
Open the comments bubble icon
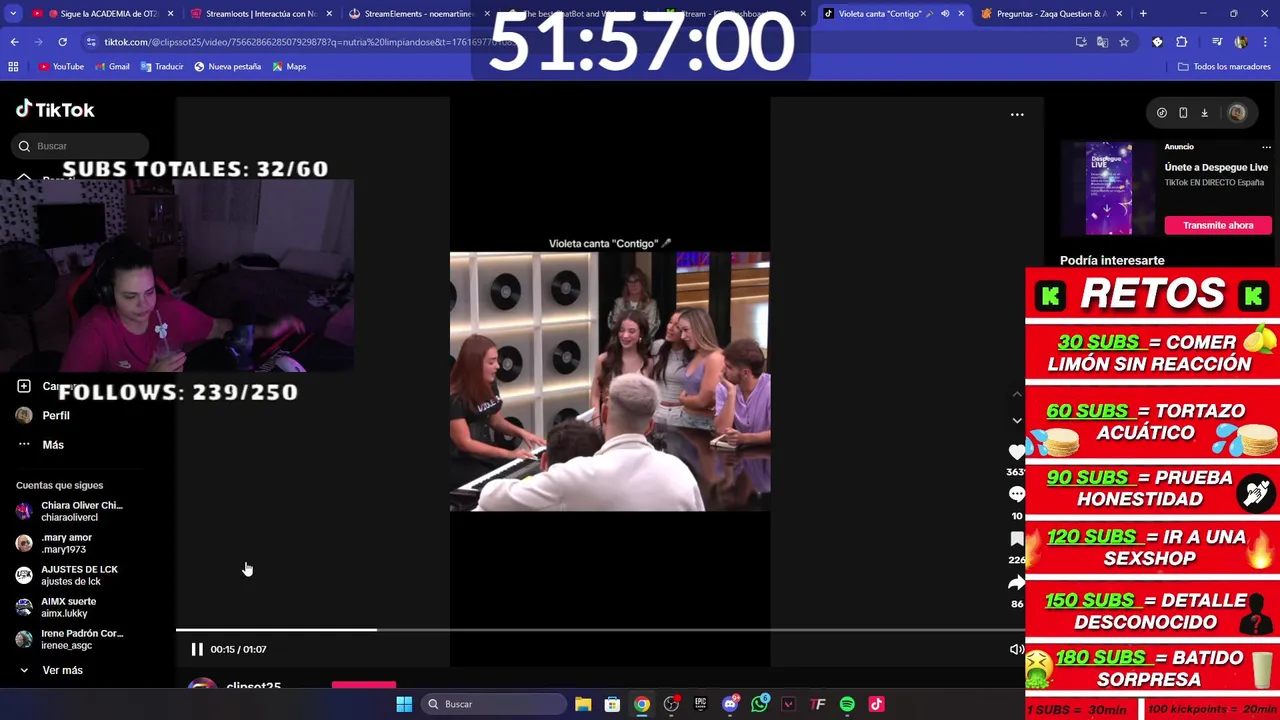(x=1017, y=495)
